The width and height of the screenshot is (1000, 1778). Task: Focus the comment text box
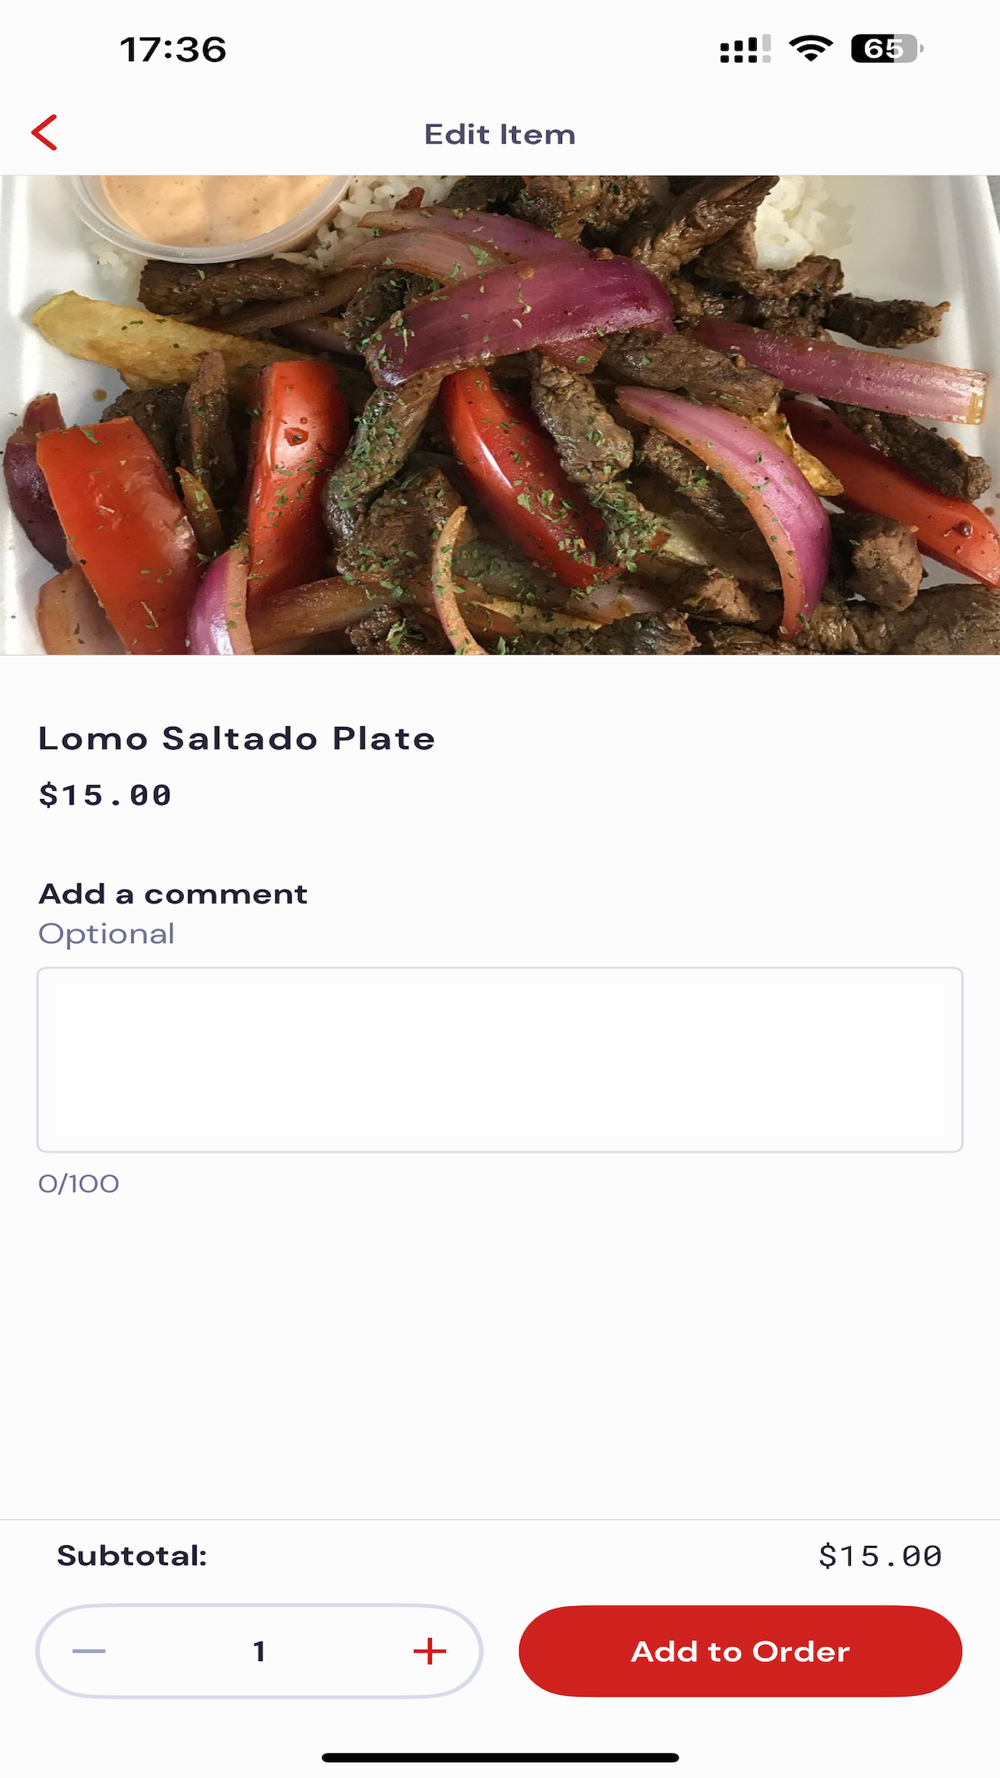click(500, 1059)
